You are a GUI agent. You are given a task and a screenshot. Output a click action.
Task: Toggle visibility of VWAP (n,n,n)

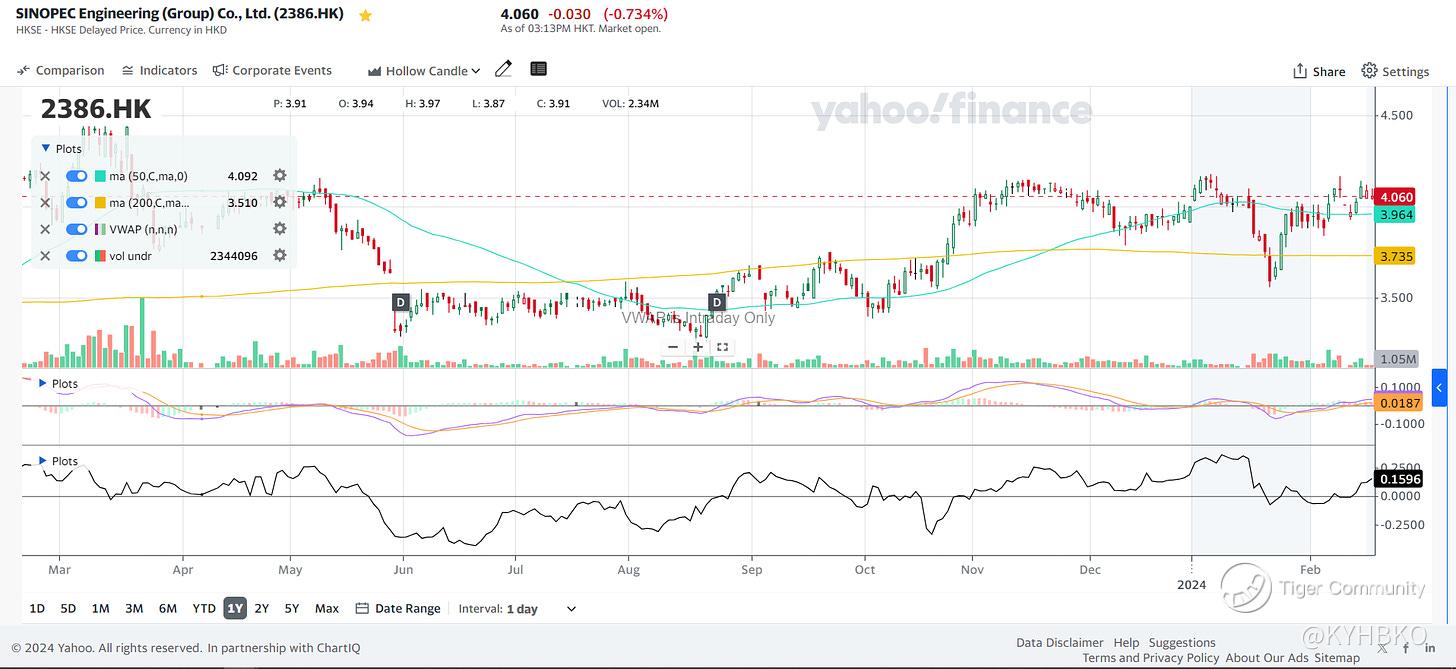pos(77,229)
